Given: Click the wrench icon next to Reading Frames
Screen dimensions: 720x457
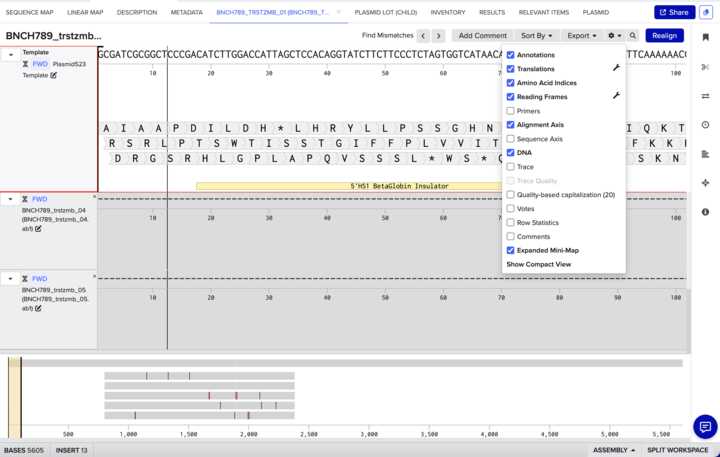Looking at the screenshot, I should (x=616, y=96).
